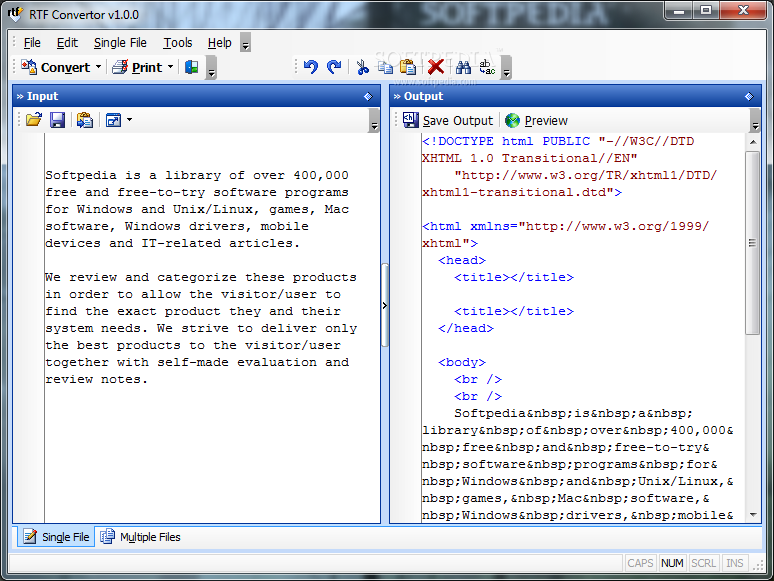Viewport: 774px width, 581px height.
Task: Open Find with binoculars icon
Action: [463, 67]
